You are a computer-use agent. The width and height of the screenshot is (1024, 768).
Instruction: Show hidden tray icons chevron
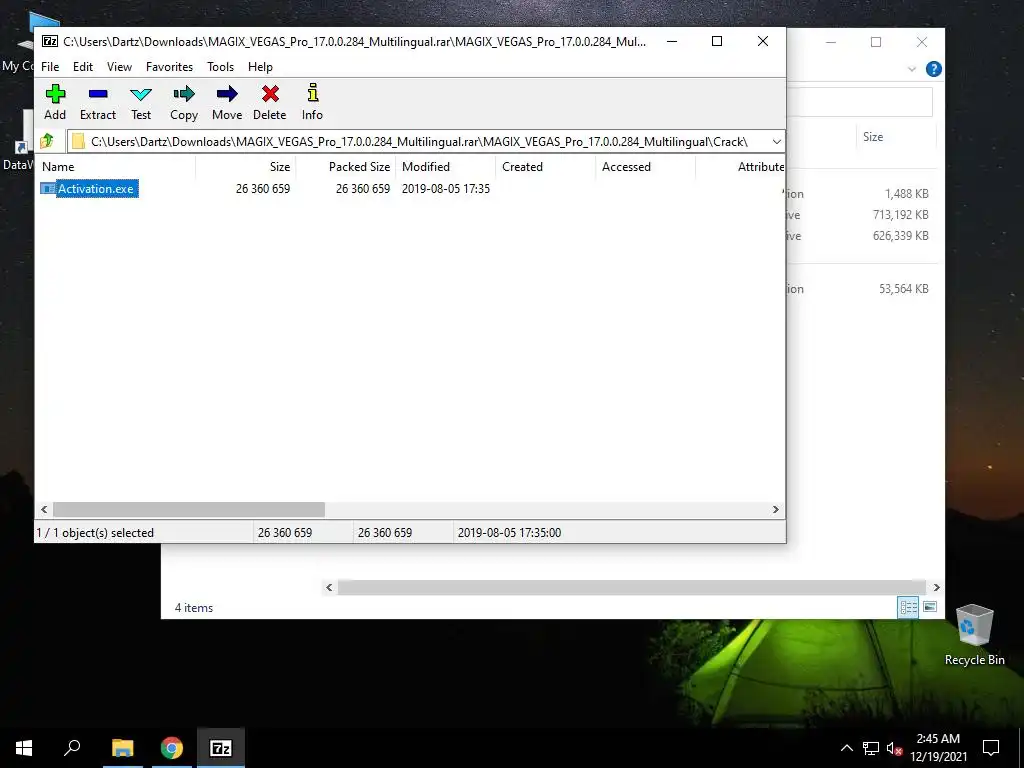pyautogui.click(x=846, y=748)
